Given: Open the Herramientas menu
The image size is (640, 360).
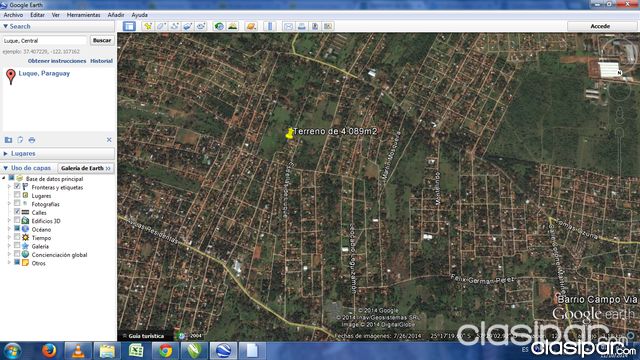Looking at the screenshot, I should click(83, 15).
